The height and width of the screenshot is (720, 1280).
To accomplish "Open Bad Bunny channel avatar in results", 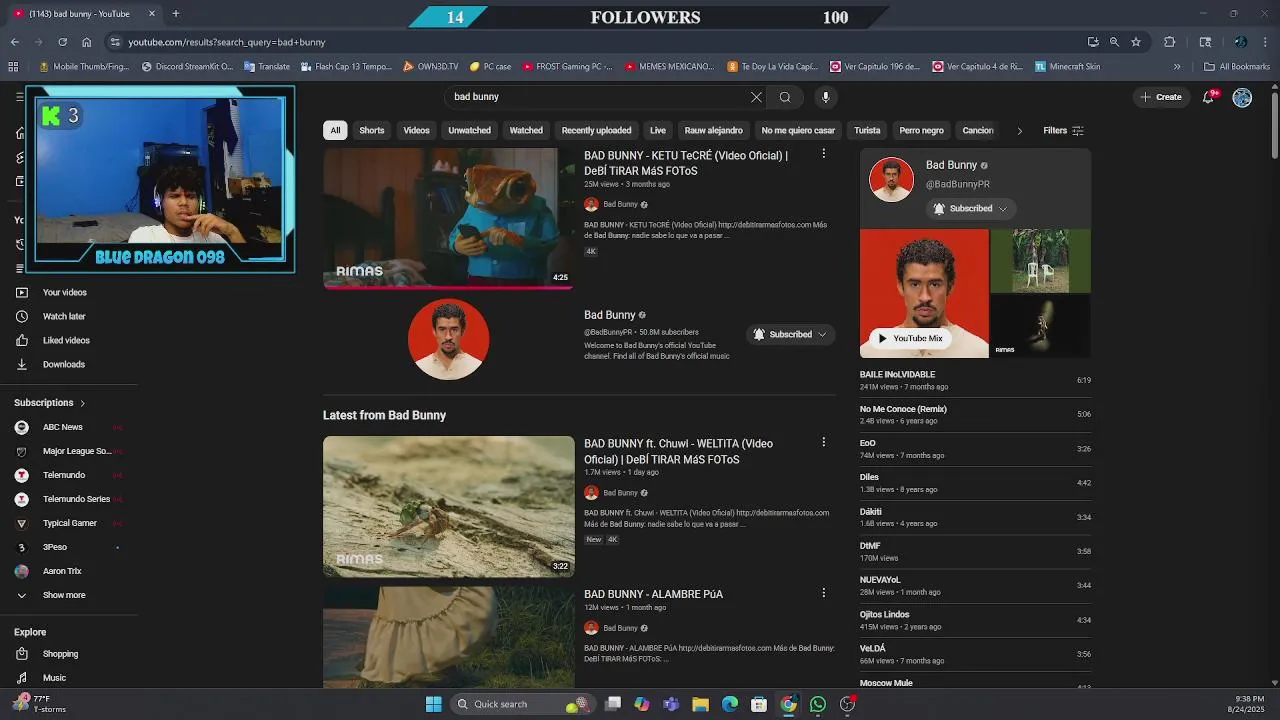I will (448, 339).
